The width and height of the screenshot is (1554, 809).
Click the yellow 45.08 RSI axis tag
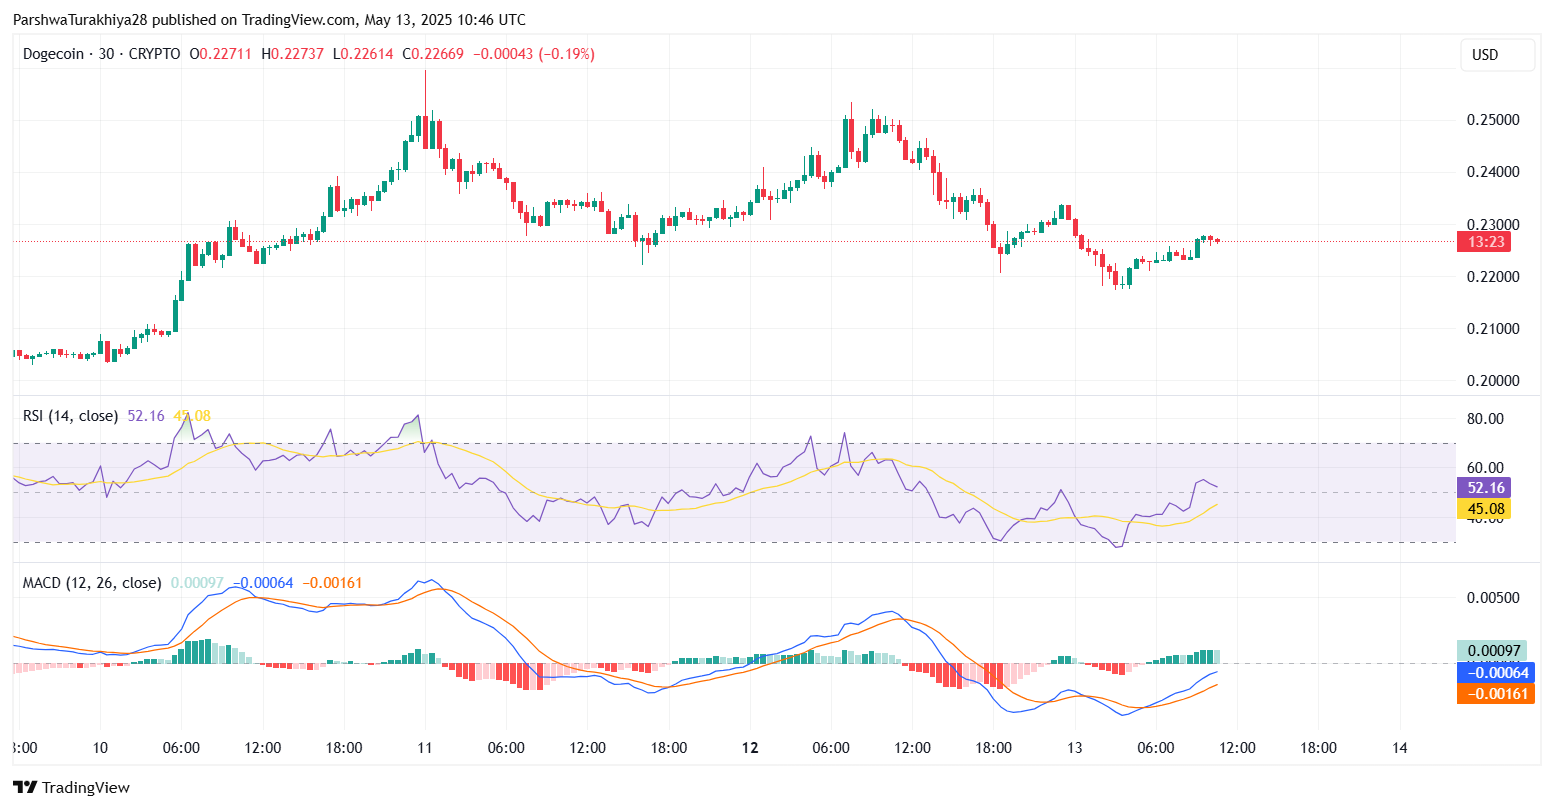[1483, 510]
